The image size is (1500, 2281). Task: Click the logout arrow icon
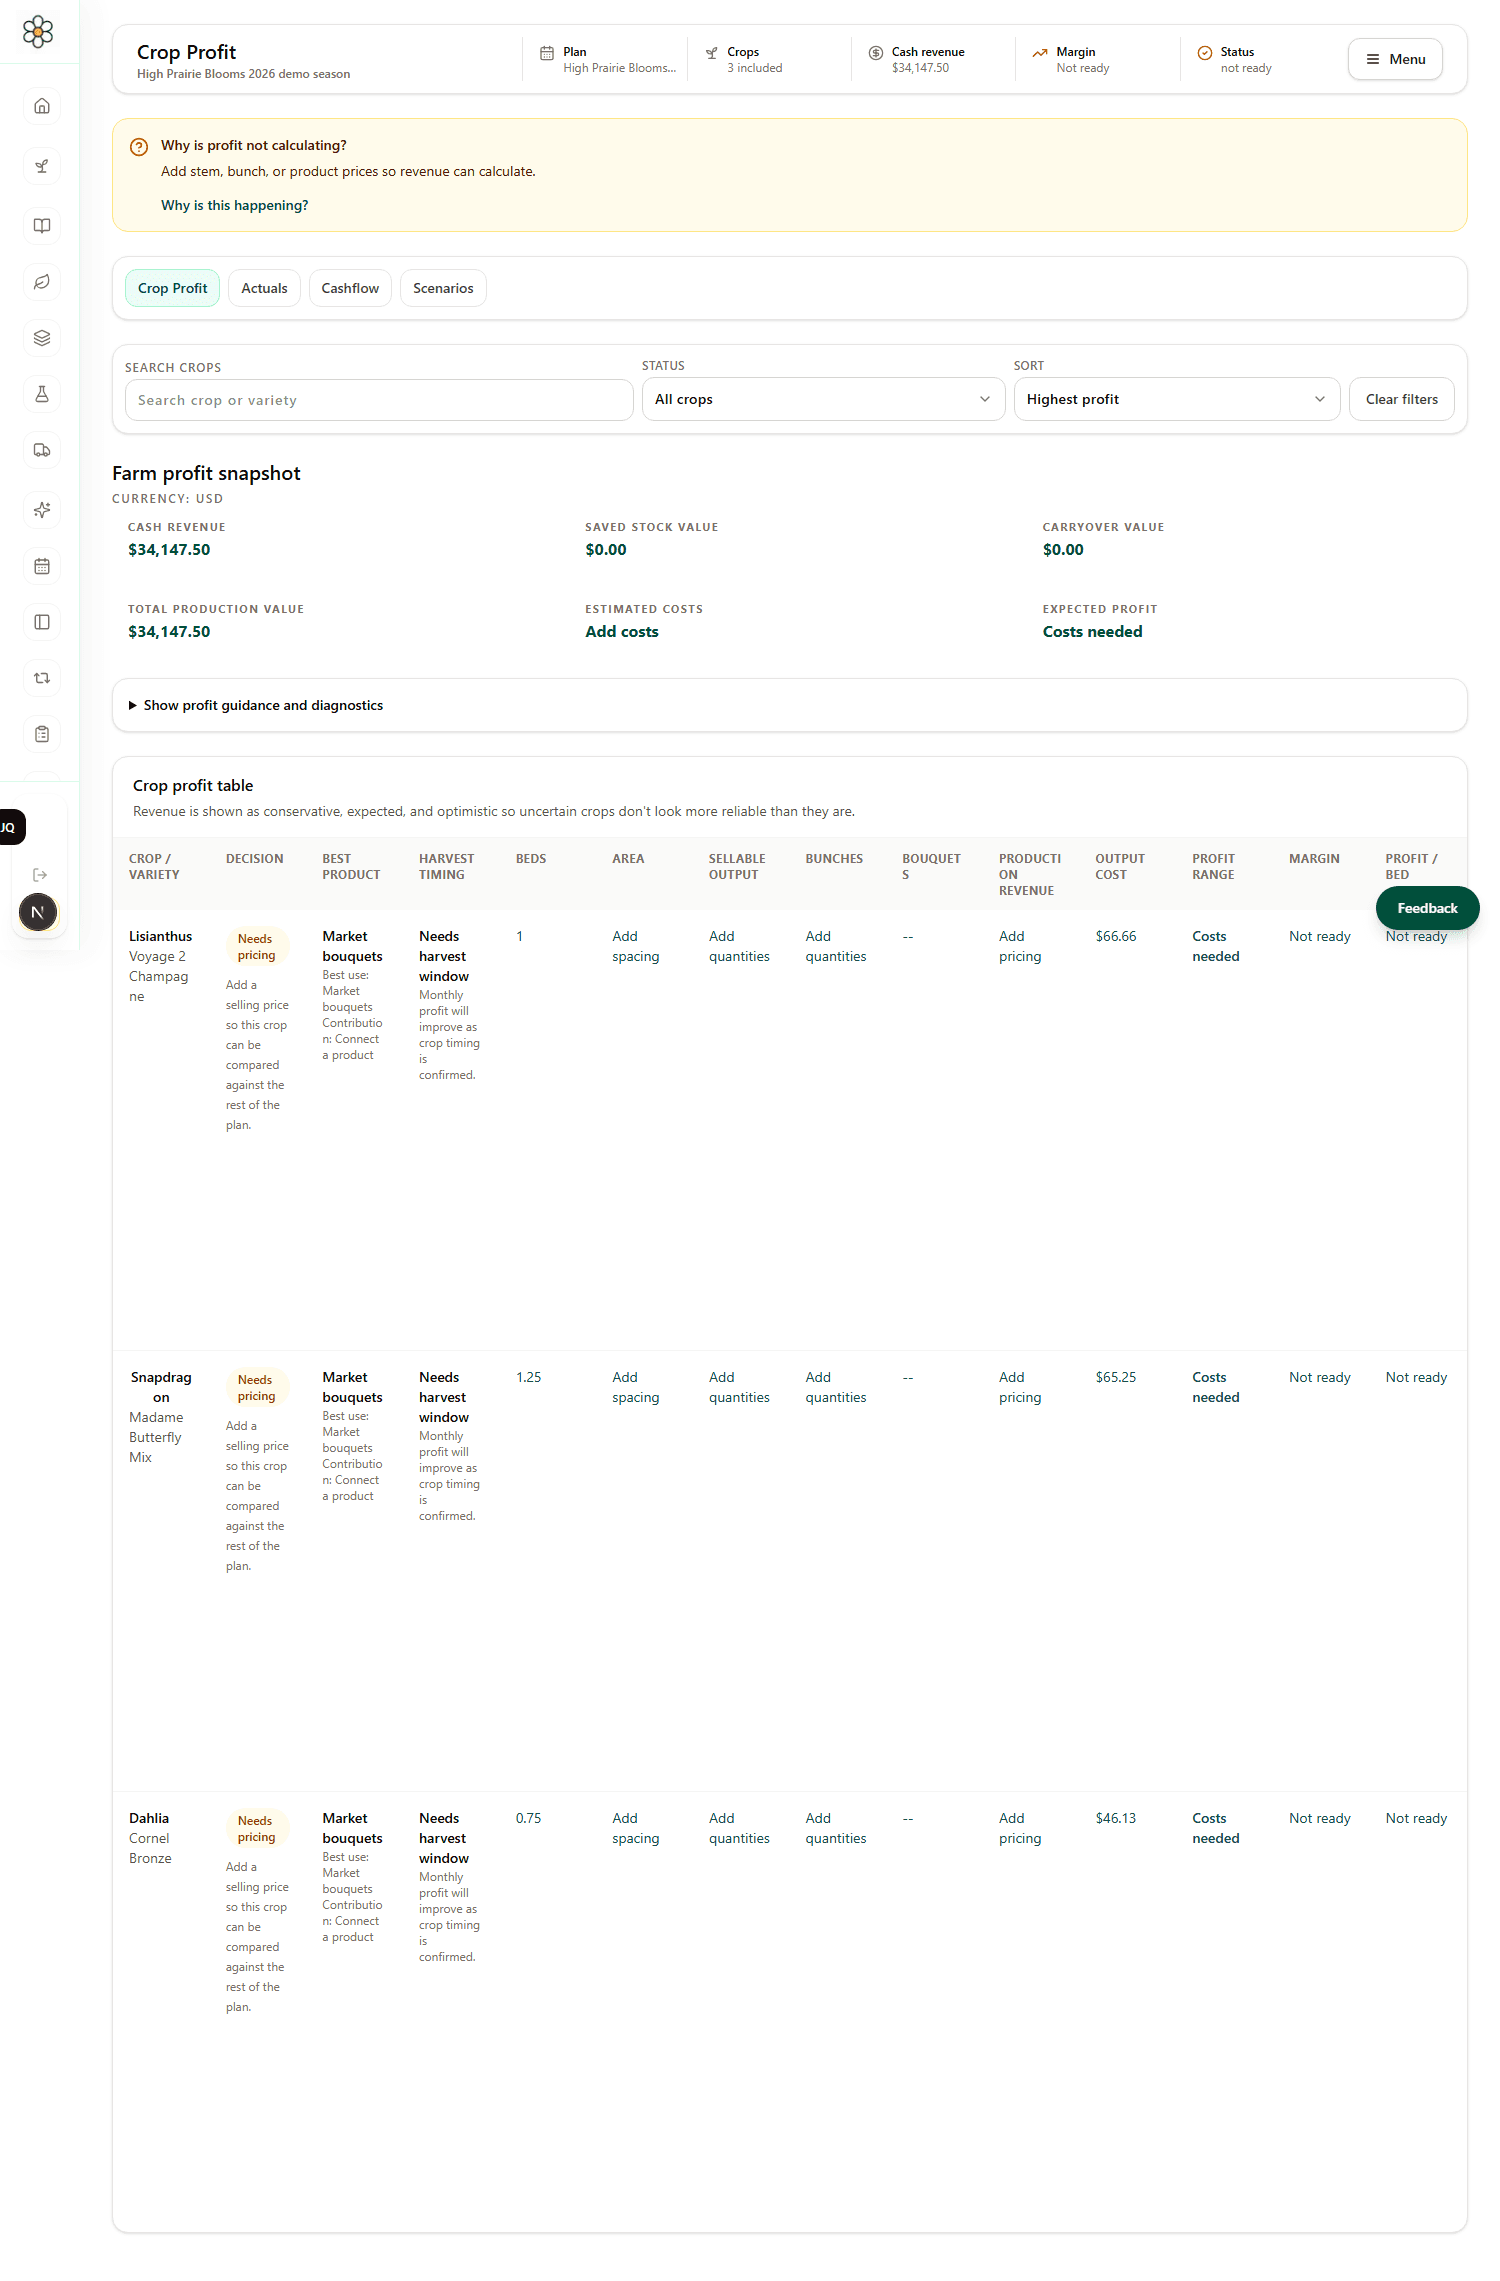(x=40, y=875)
